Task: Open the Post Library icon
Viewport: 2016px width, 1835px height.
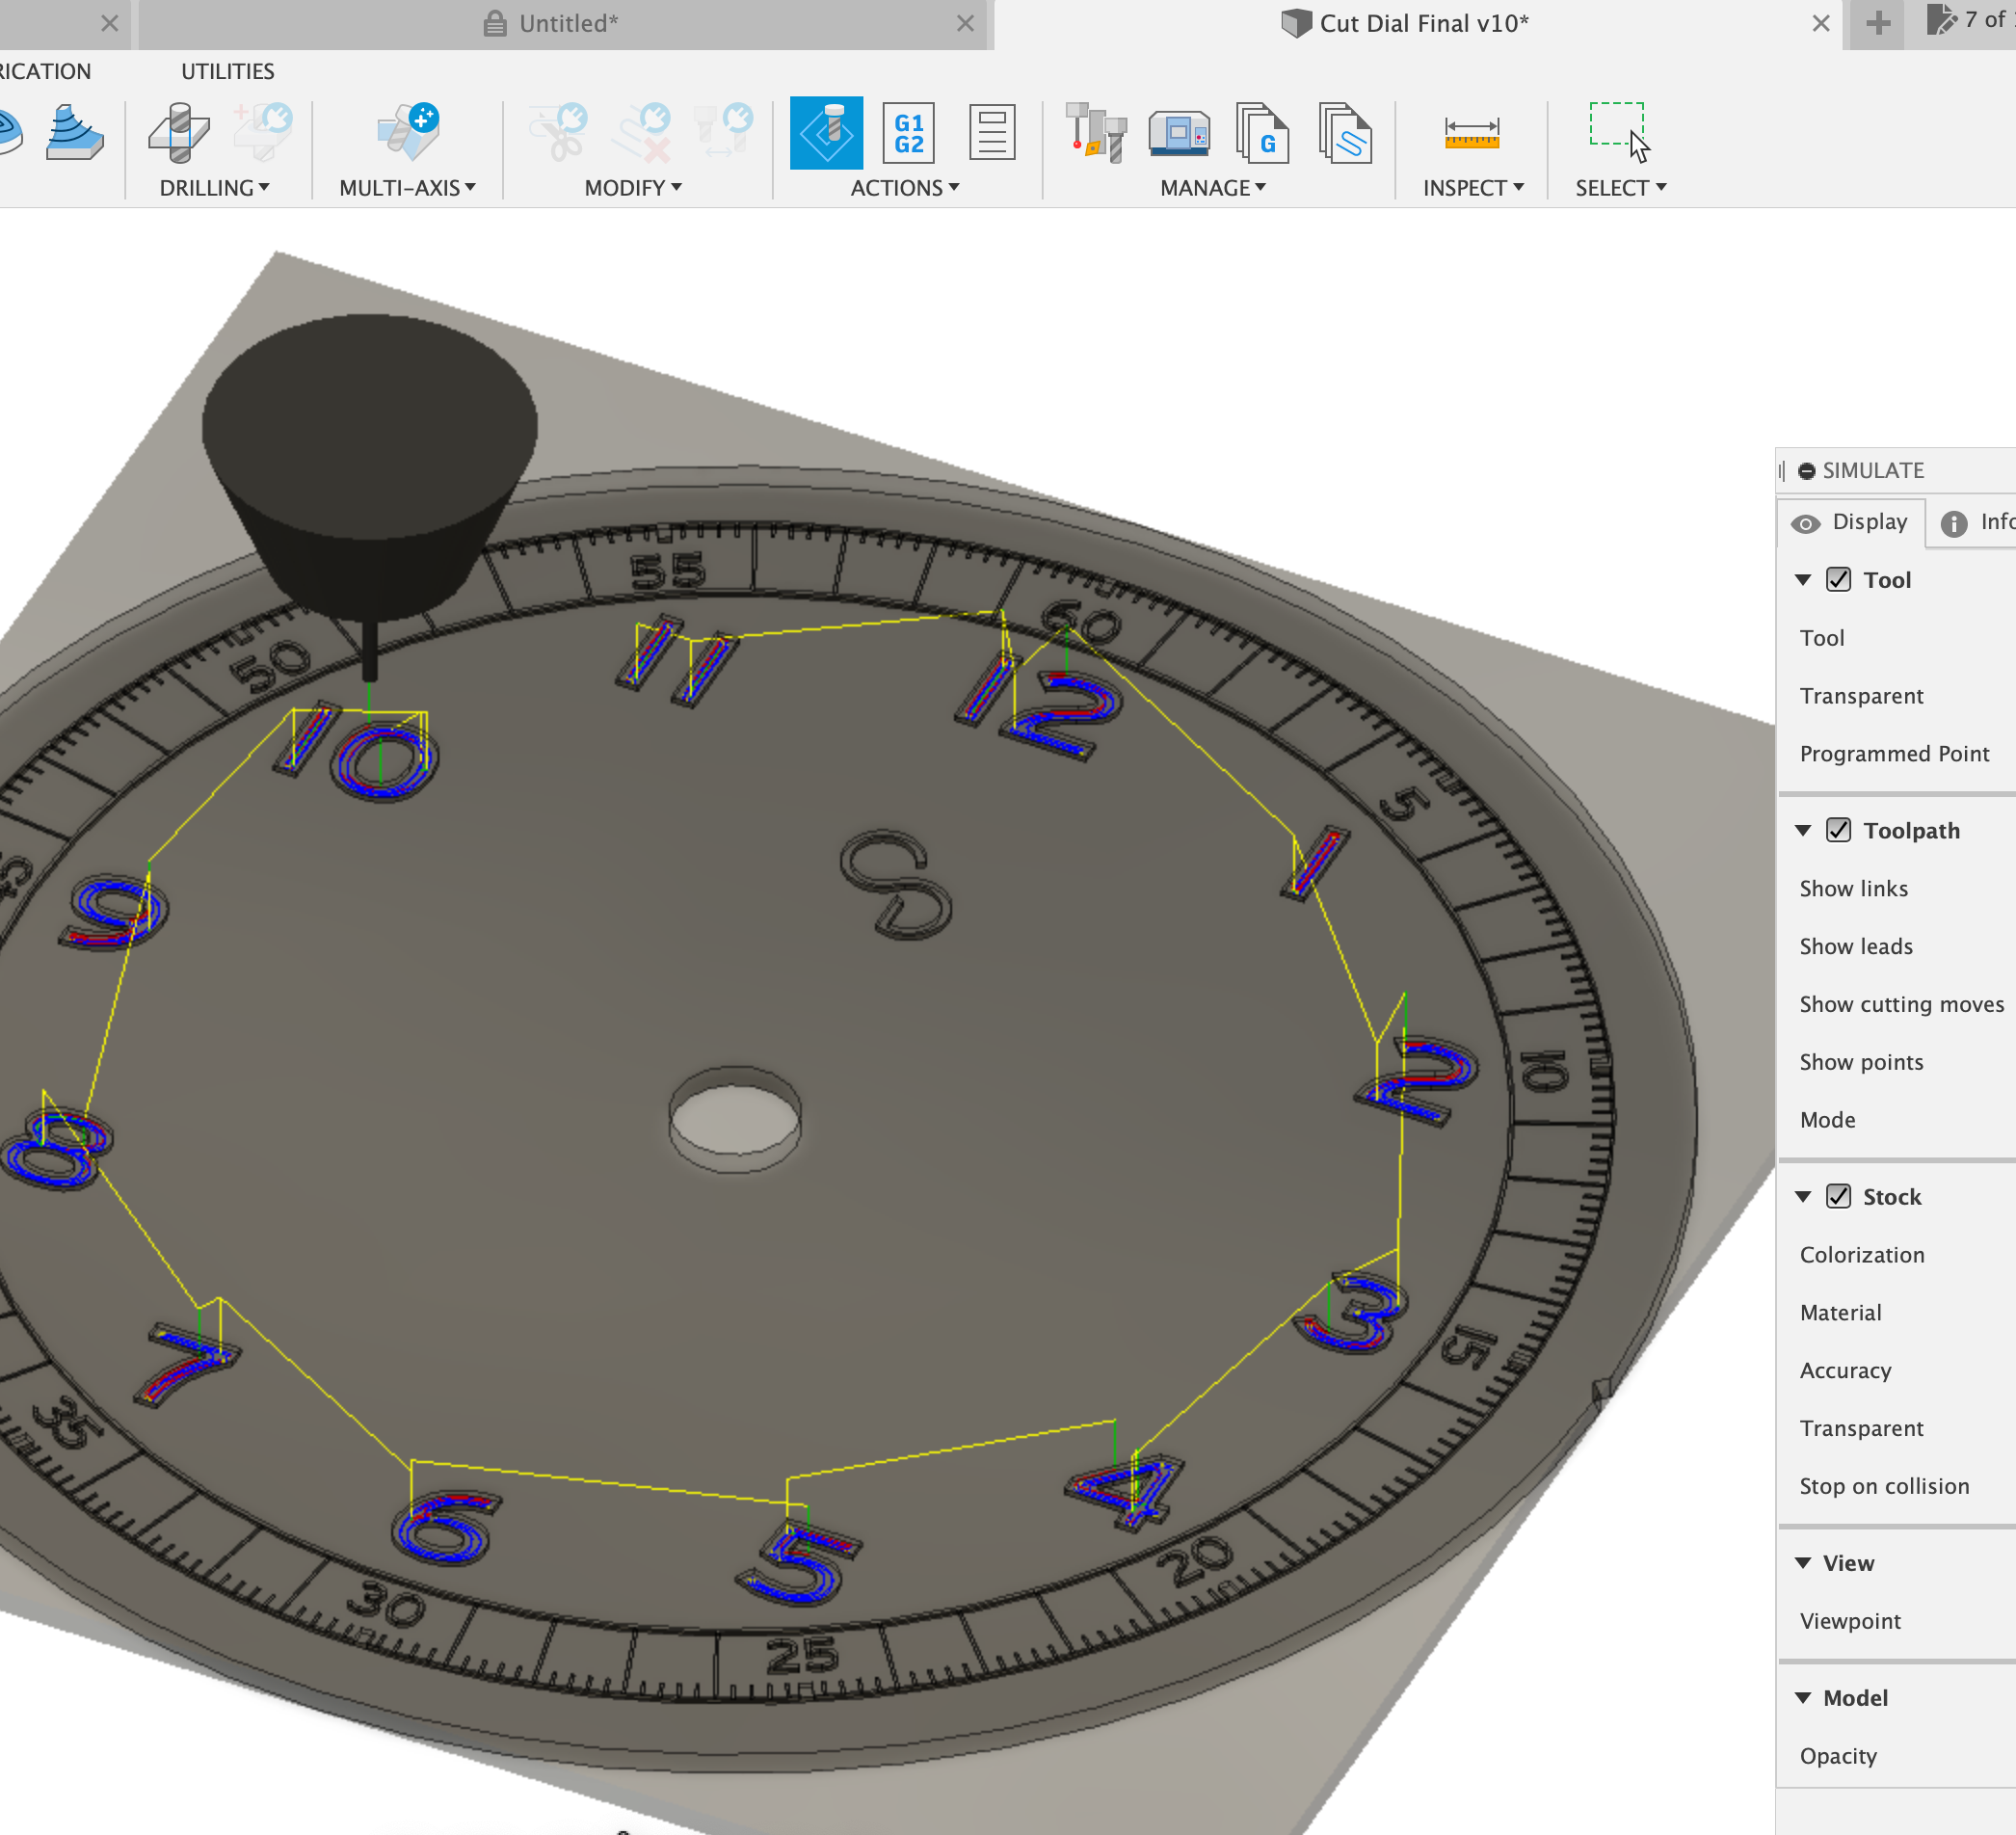Action: tap(1262, 133)
